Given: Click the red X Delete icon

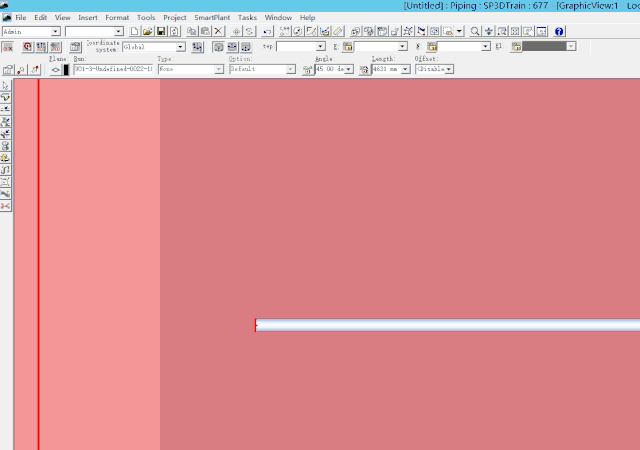Looking at the screenshot, I should (x=218, y=31).
